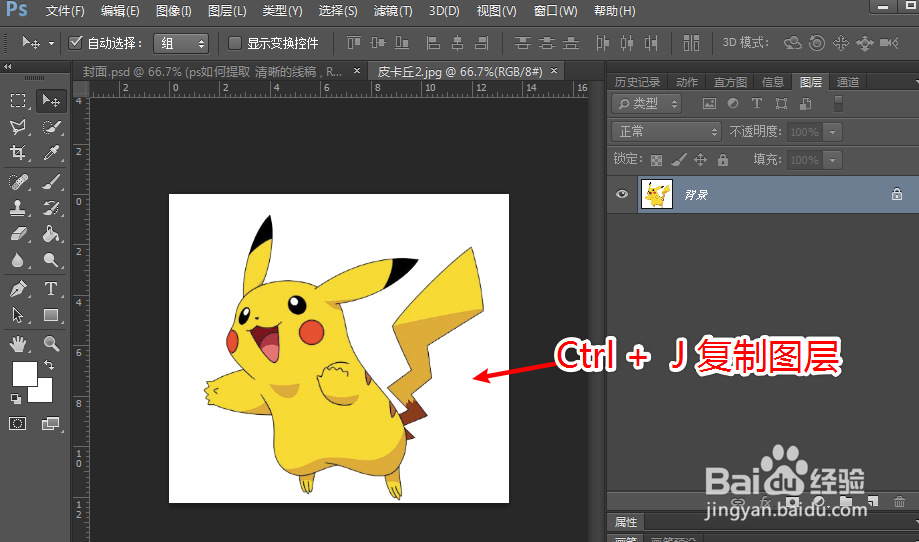Select the Clone Stamp tool
Viewport: 919px width, 542px height.
pos(18,207)
